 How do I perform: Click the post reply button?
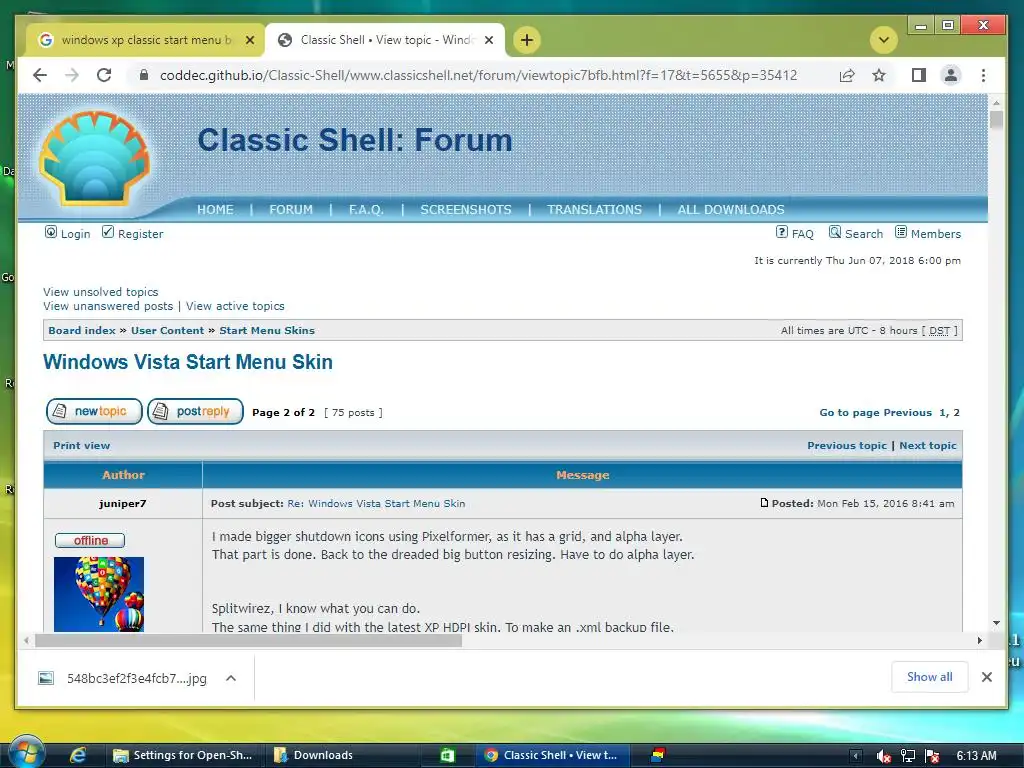(x=195, y=411)
